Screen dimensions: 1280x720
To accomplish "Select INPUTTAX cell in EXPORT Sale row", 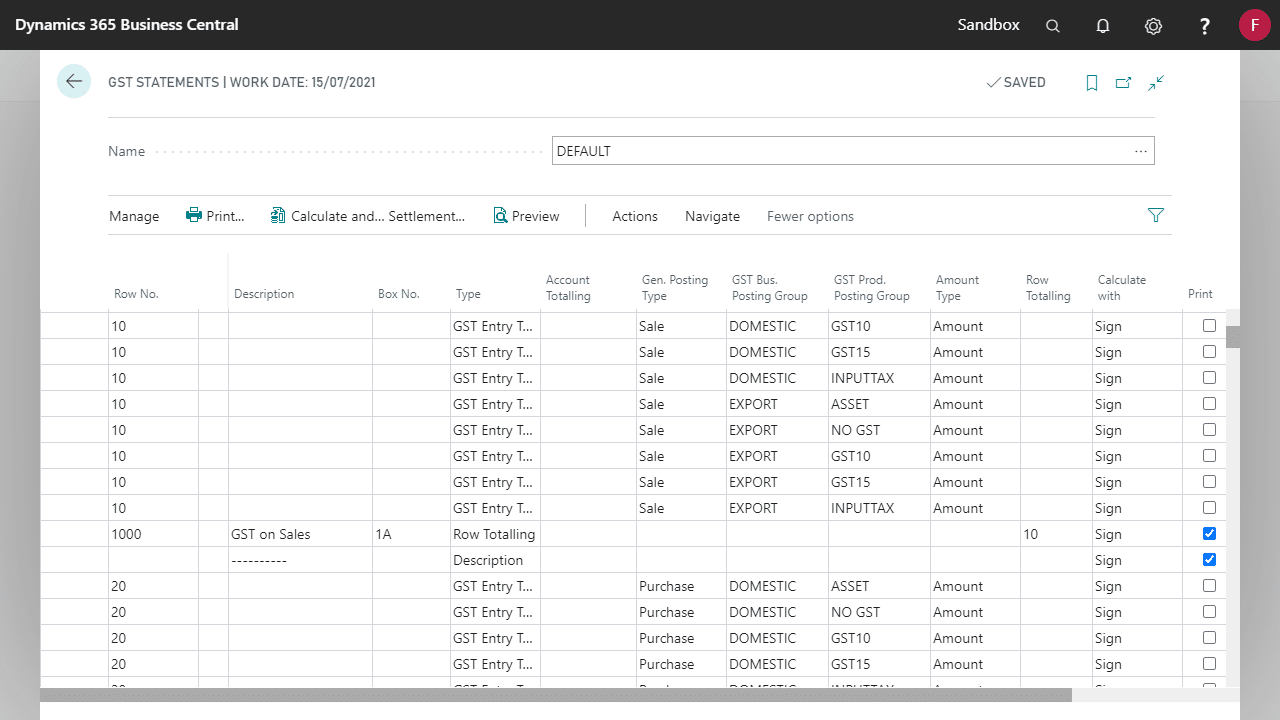I will tap(879, 508).
